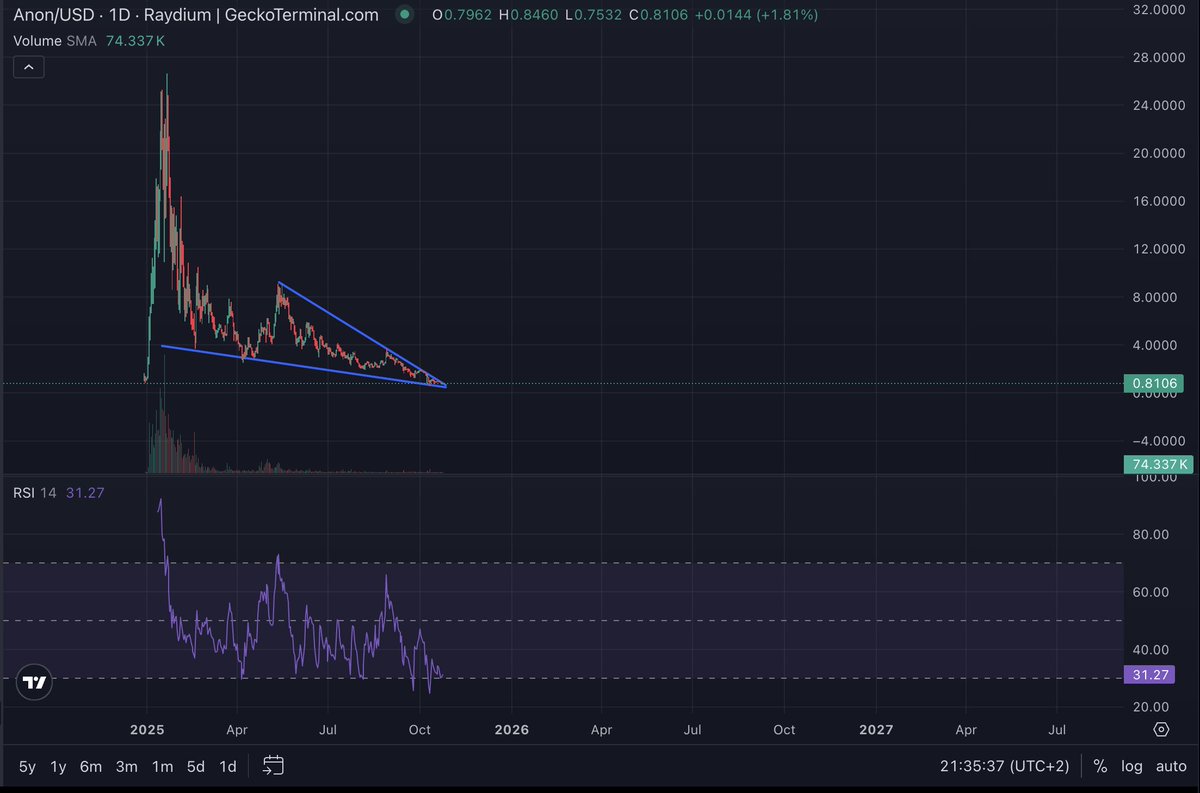Toggle the percent scale mode

click(1100, 766)
